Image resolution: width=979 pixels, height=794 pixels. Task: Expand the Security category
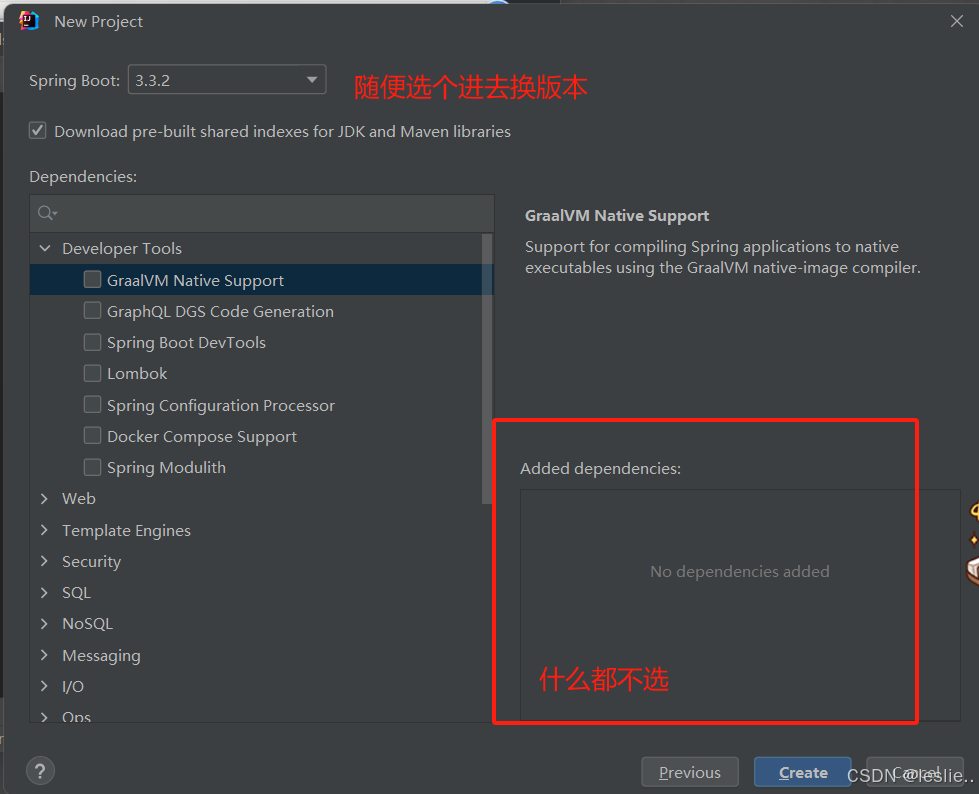pyautogui.click(x=44, y=561)
